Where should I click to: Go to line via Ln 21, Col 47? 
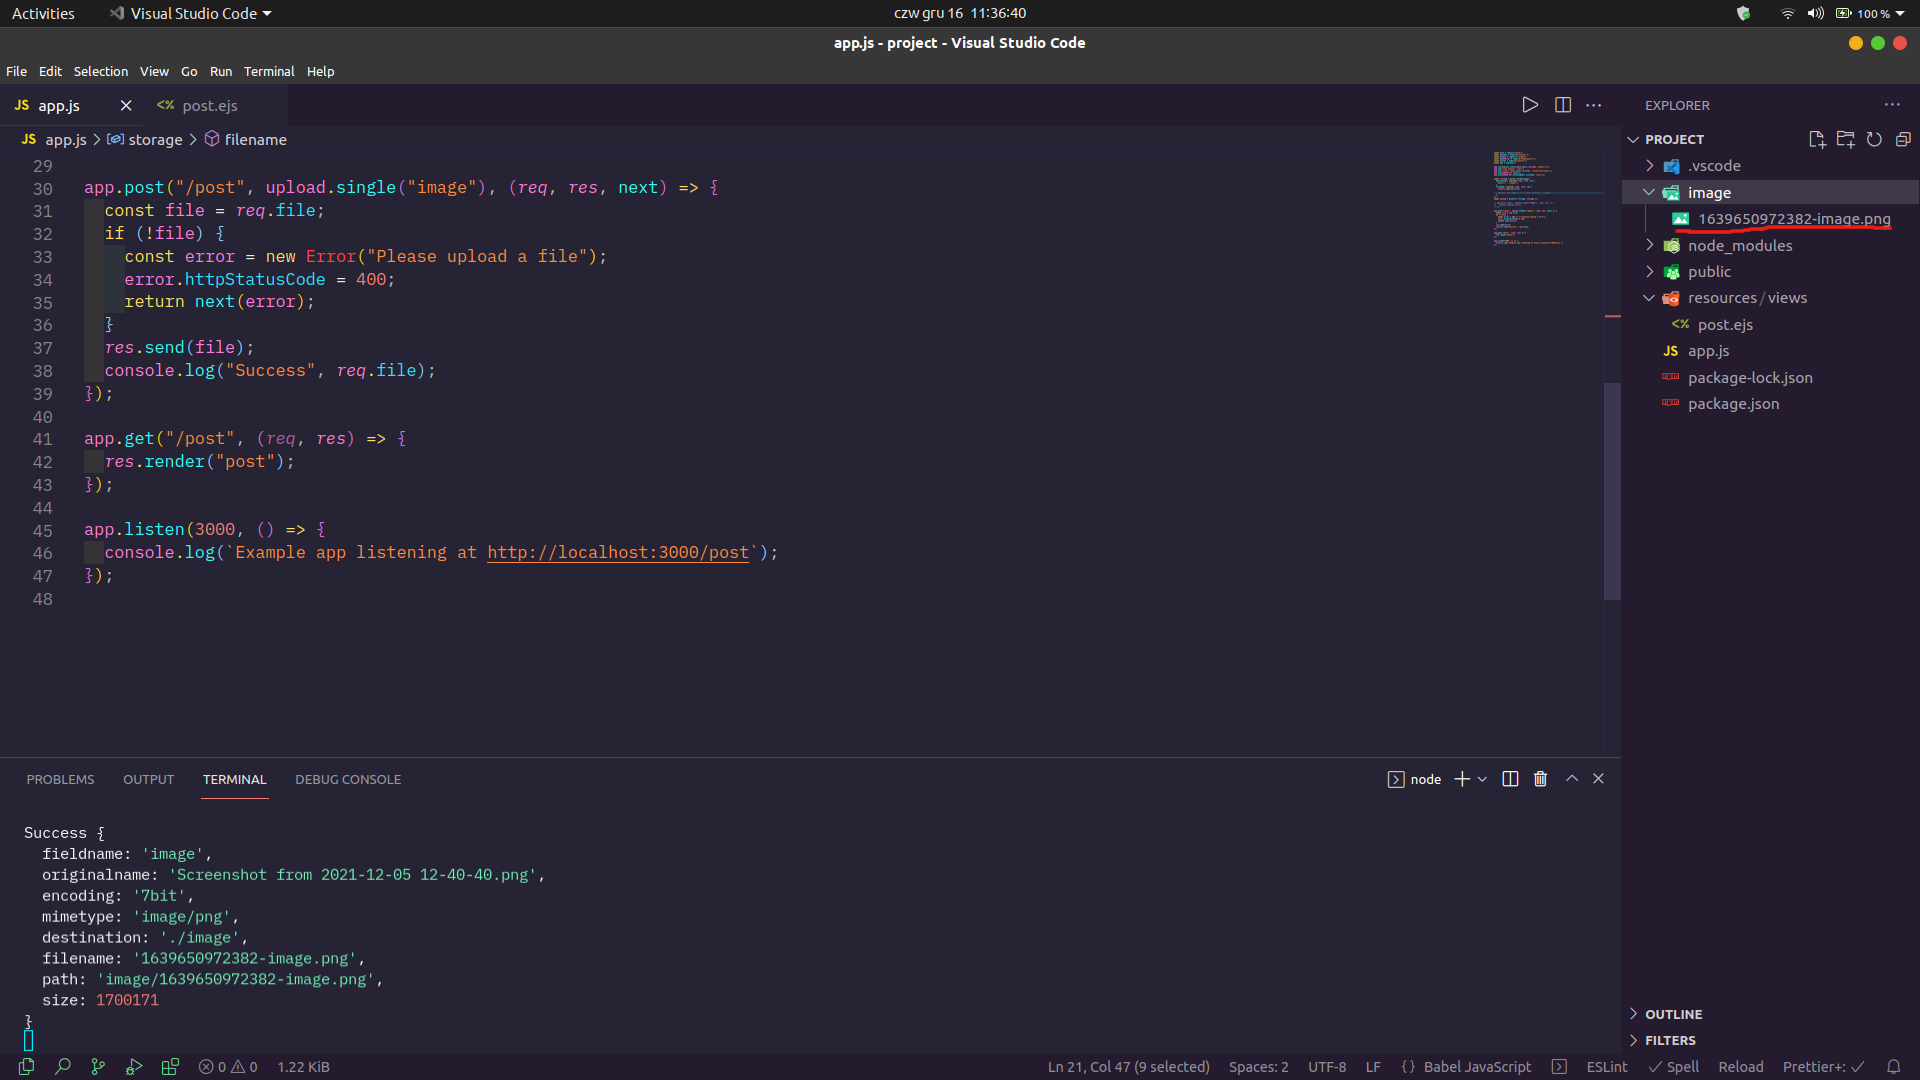pos(1128,1067)
